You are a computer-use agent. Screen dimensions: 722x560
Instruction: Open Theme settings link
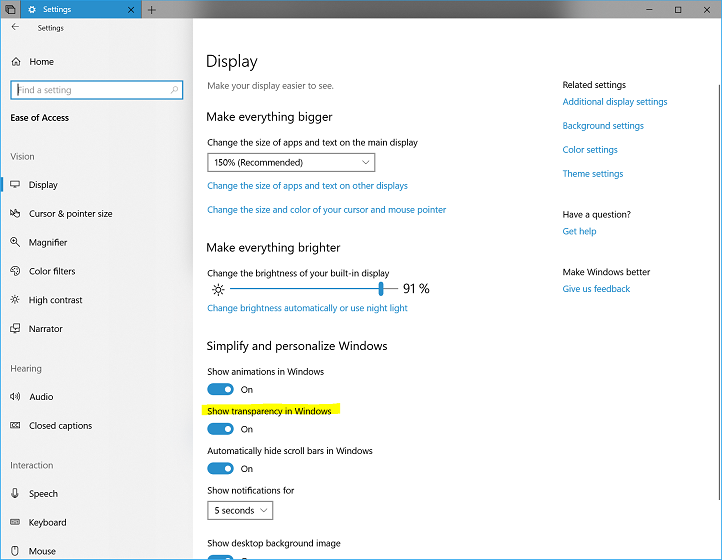click(x=593, y=174)
